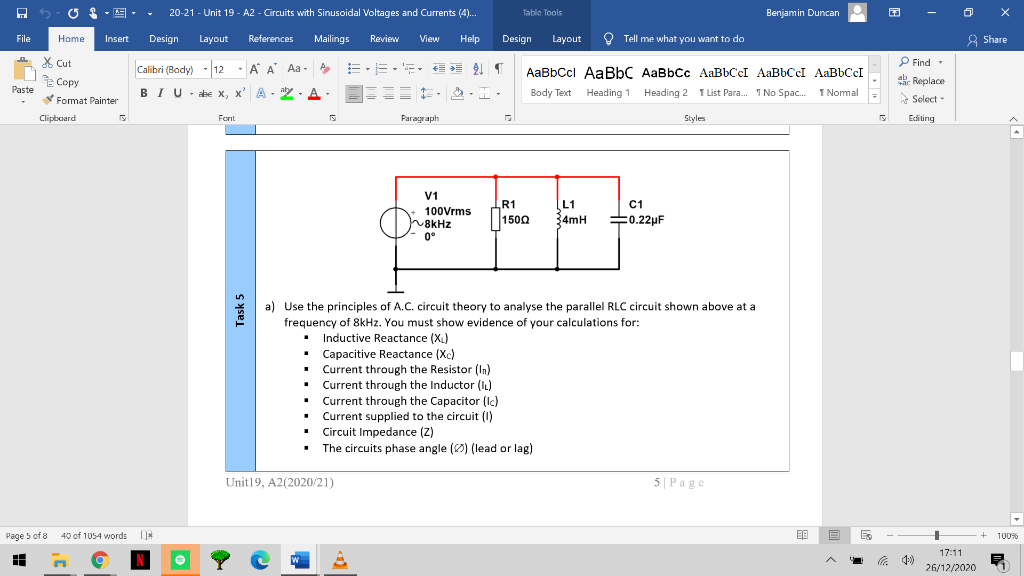Open the Change Case menu
The image size is (1024, 576).
tap(297, 69)
